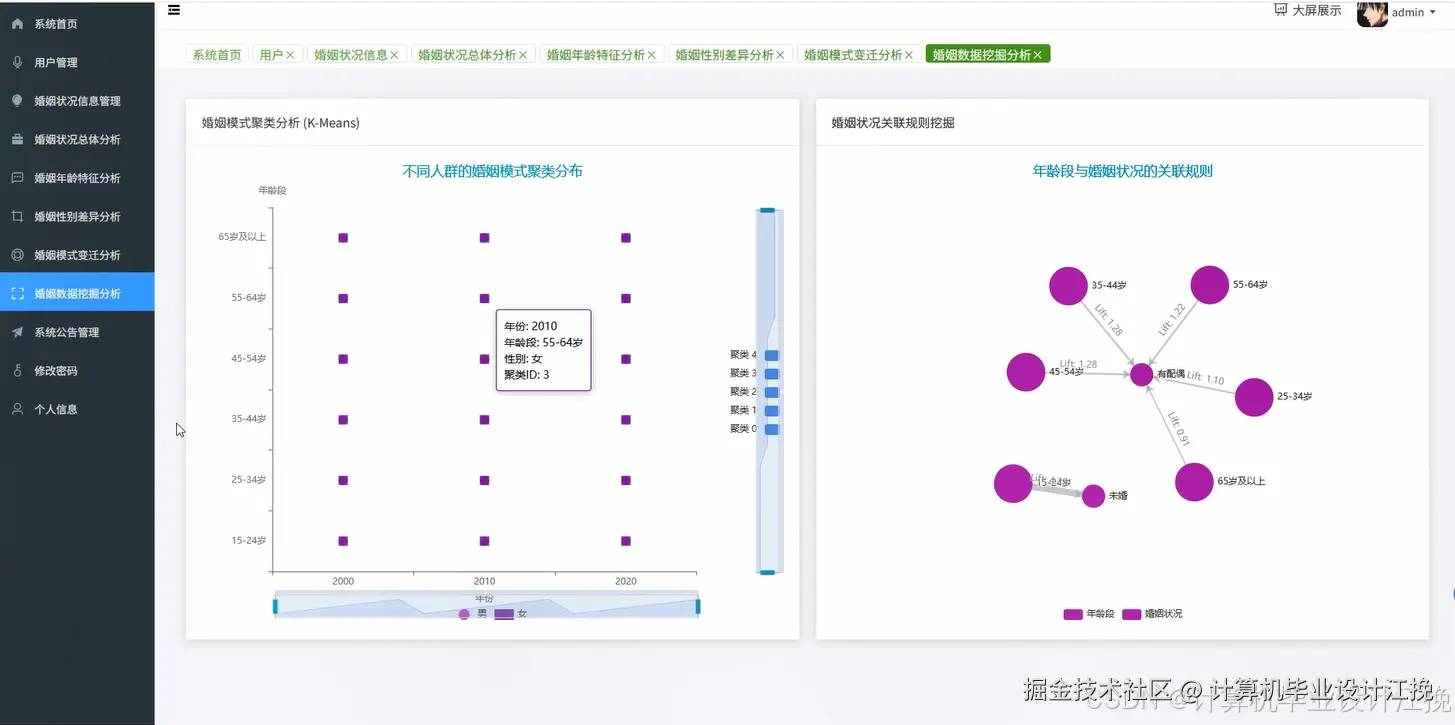Screen dimensions: 1455x725
Task: Click the 55-64岁 node in the graph
Action: [1209, 285]
